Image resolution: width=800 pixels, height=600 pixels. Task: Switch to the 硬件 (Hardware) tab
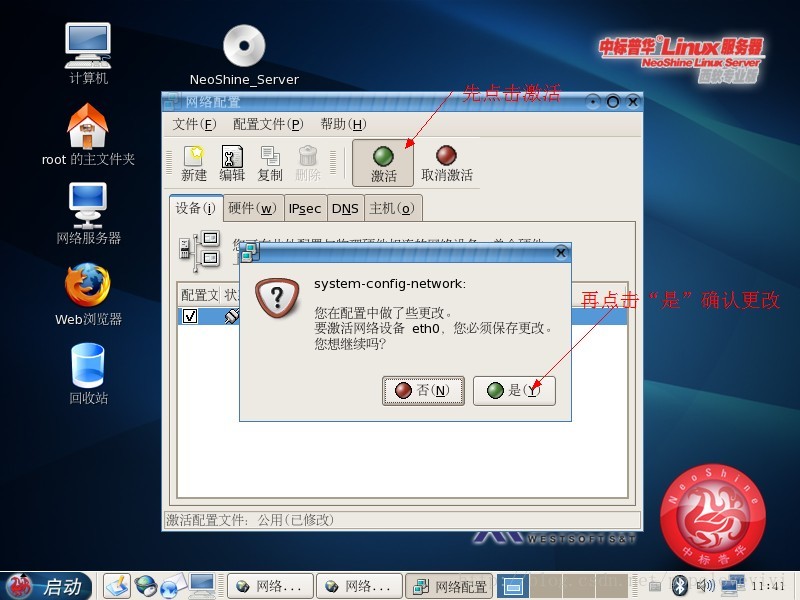coord(249,208)
